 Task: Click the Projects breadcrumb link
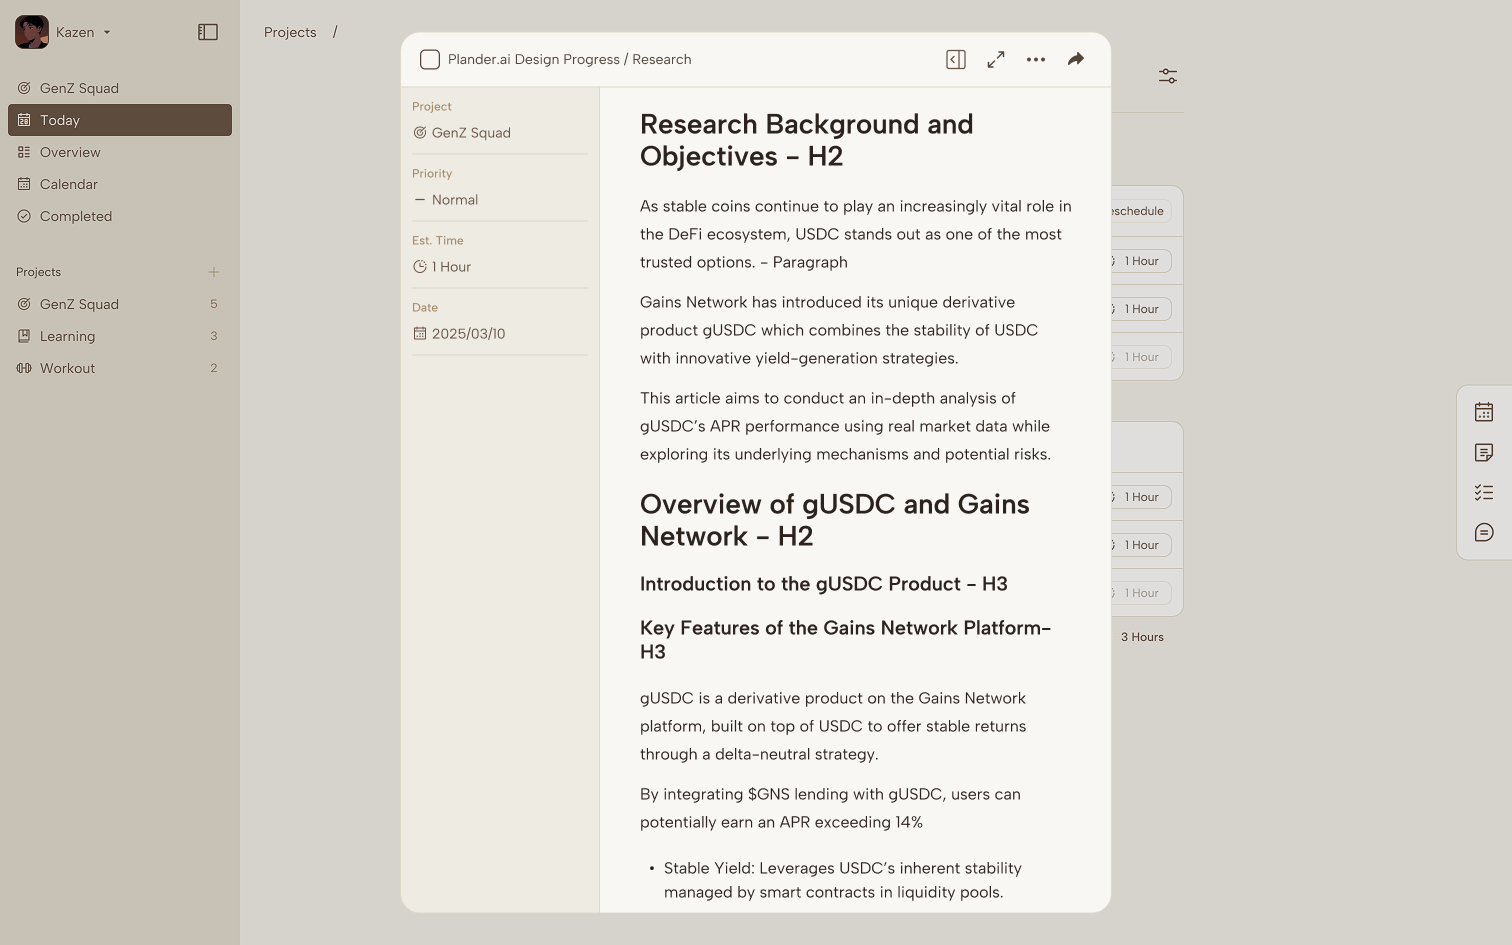(290, 32)
